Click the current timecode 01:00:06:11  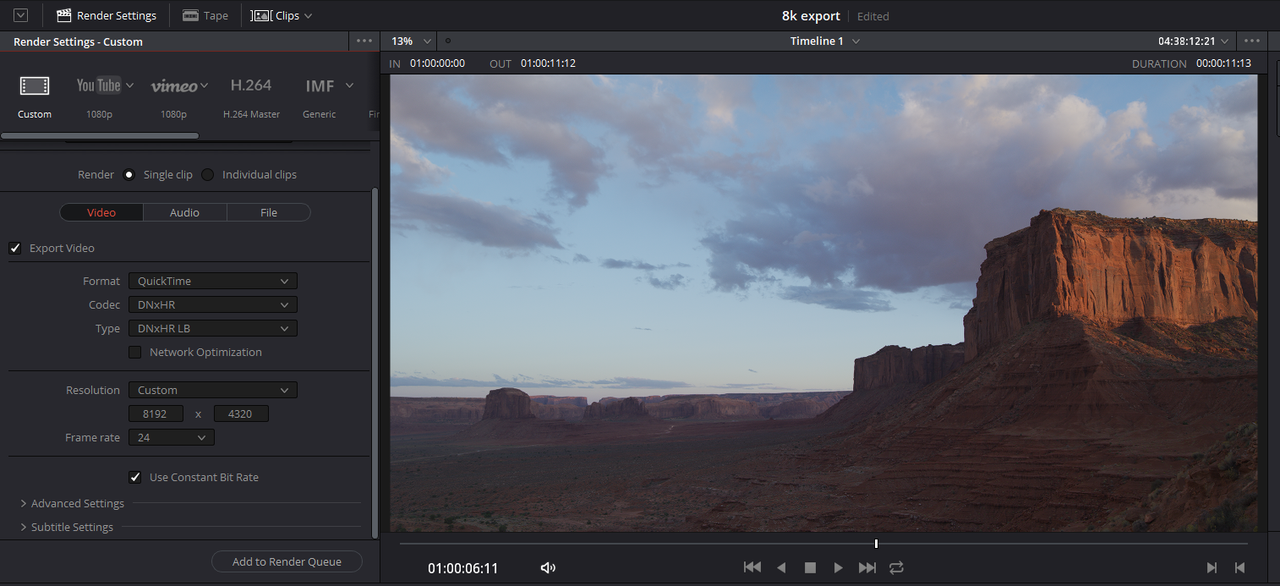[x=463, y=568]
